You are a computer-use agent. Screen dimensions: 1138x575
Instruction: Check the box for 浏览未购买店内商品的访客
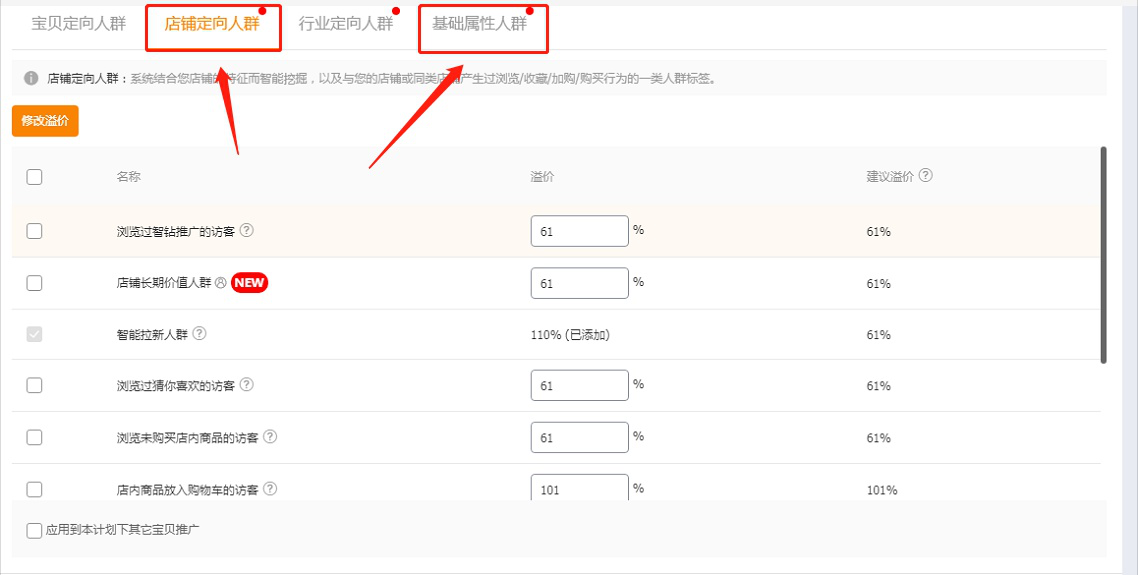tap(35, 437)
